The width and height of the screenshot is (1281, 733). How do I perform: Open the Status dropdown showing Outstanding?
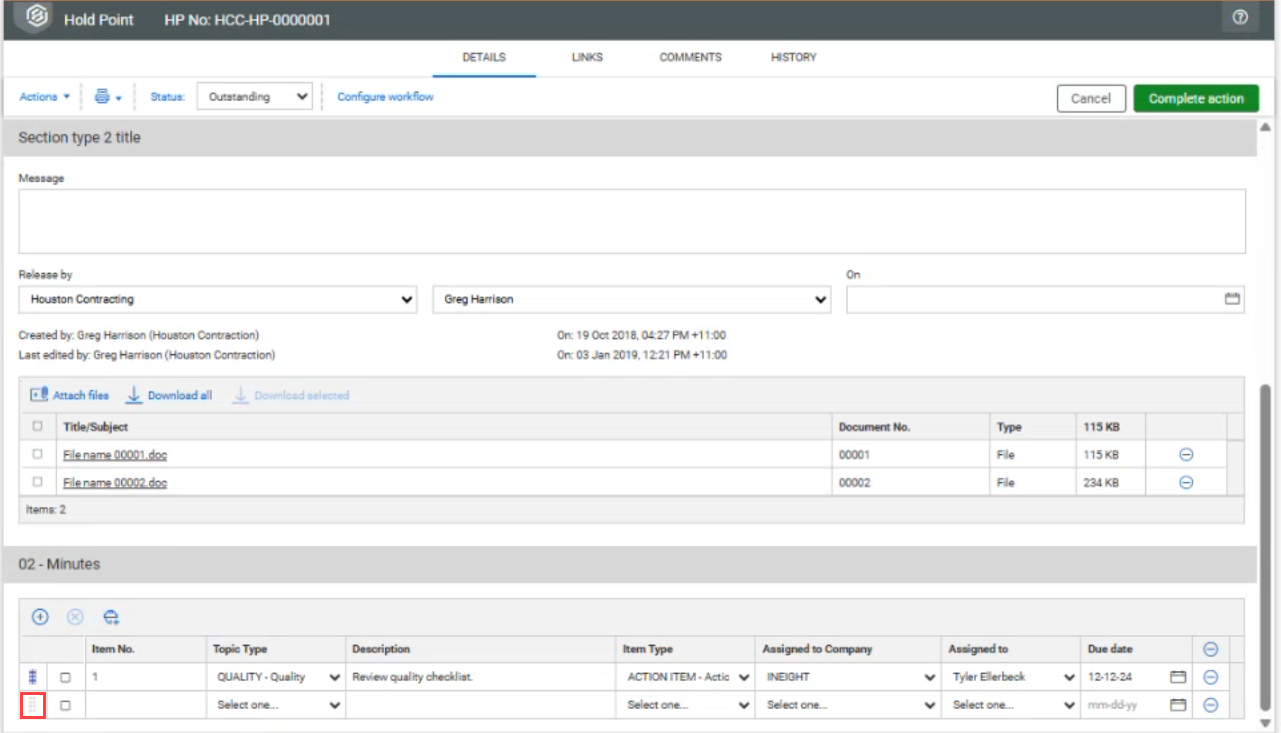tap(255, 97)
